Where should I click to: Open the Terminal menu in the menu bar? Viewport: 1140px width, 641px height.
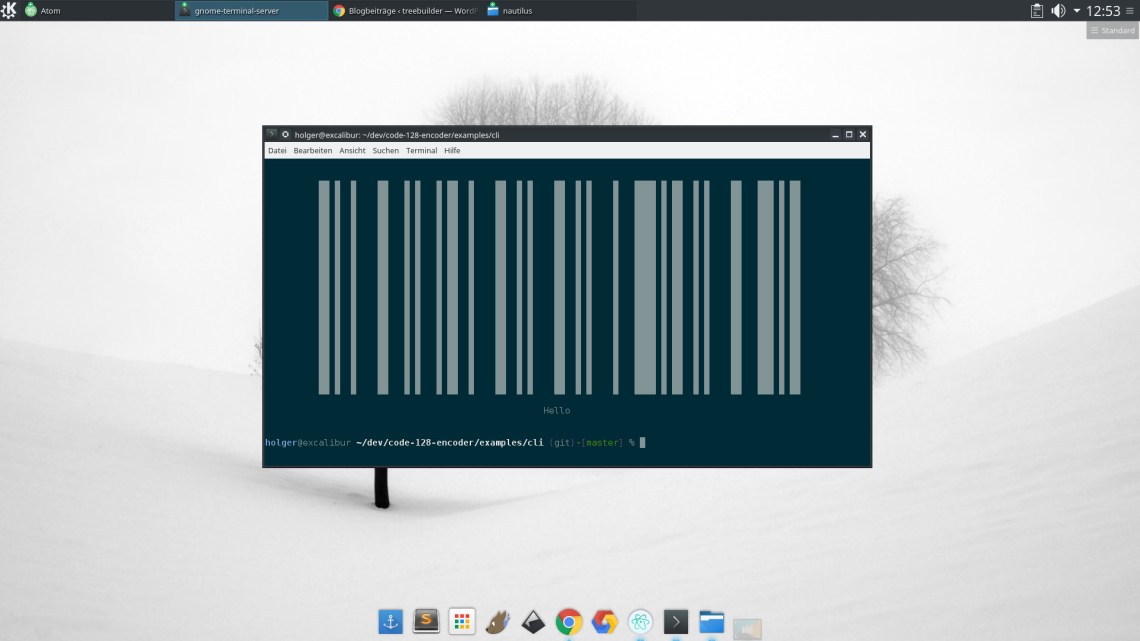[x=421, y=150]
